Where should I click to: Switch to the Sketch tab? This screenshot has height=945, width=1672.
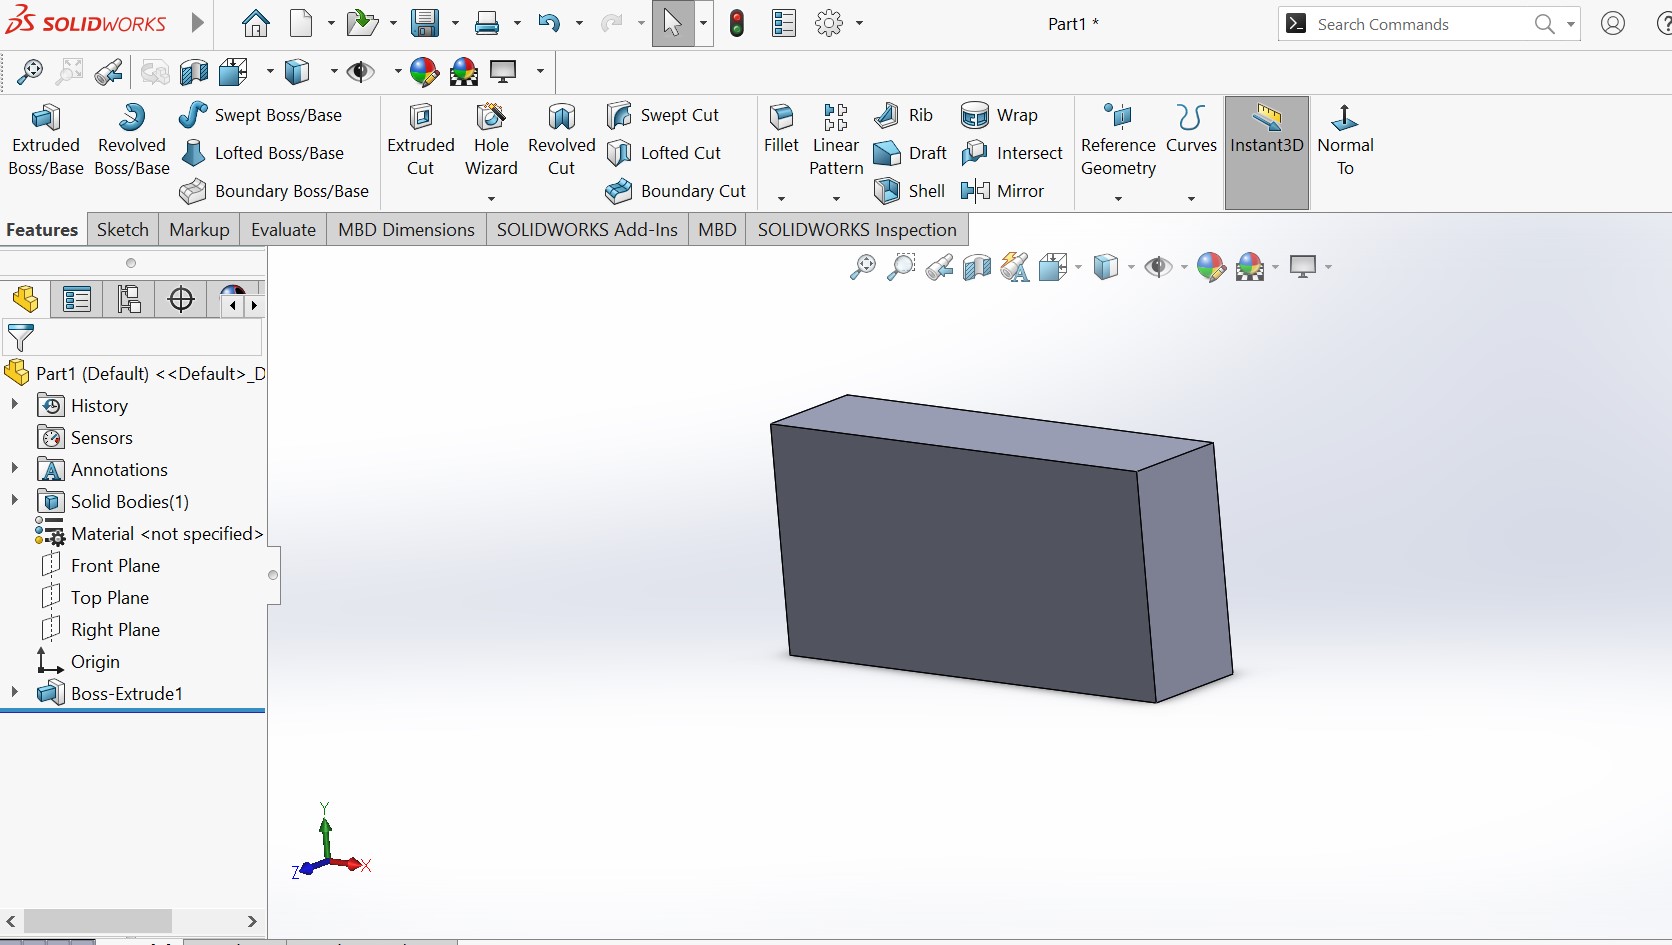123,229
